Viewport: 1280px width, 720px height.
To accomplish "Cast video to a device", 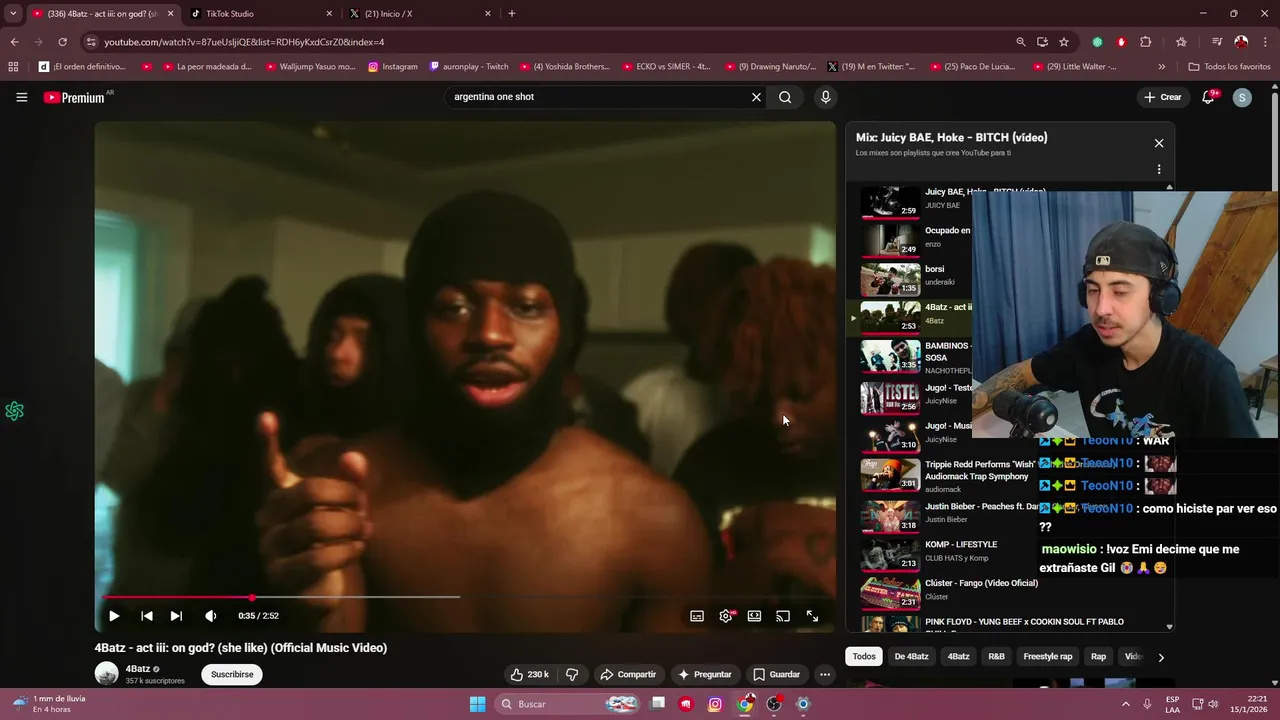I will (x=783, y=616).
